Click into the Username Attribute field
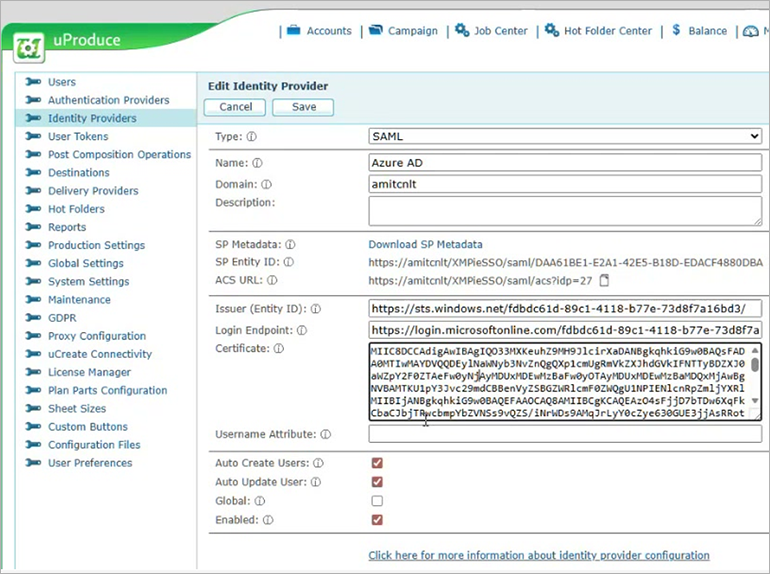 point(565,434)
